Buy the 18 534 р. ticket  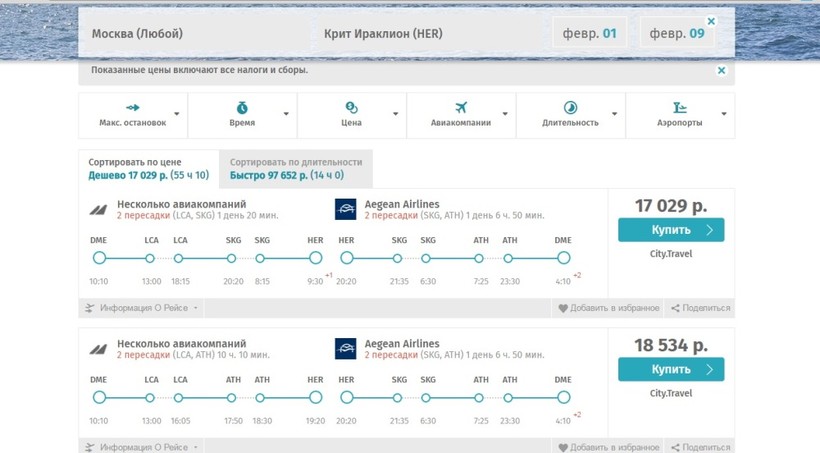pos(671,369)
